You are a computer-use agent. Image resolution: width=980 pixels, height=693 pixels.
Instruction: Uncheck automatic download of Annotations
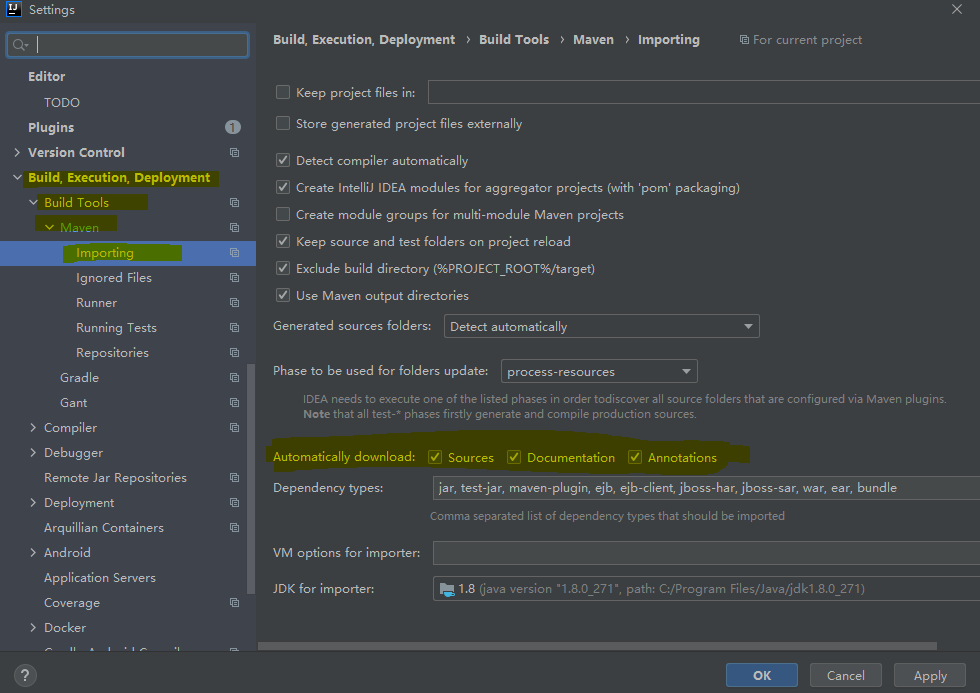pyautogui.click(x=635, y=457)
